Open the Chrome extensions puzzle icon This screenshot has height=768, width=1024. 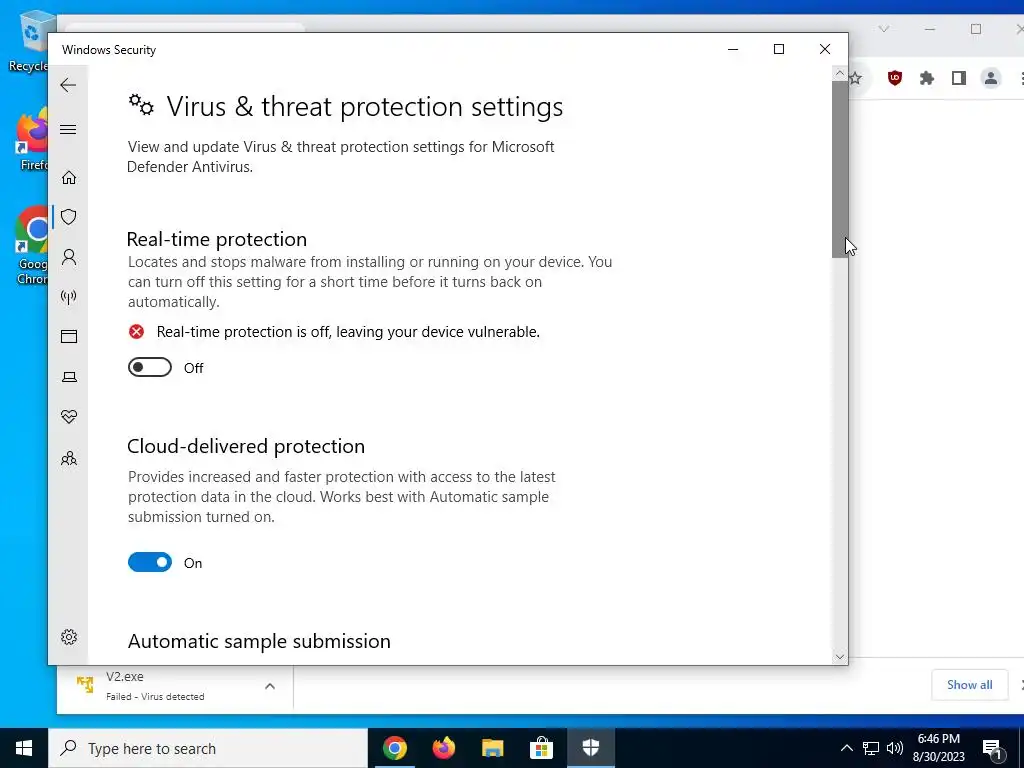click(x=927, y=78)
